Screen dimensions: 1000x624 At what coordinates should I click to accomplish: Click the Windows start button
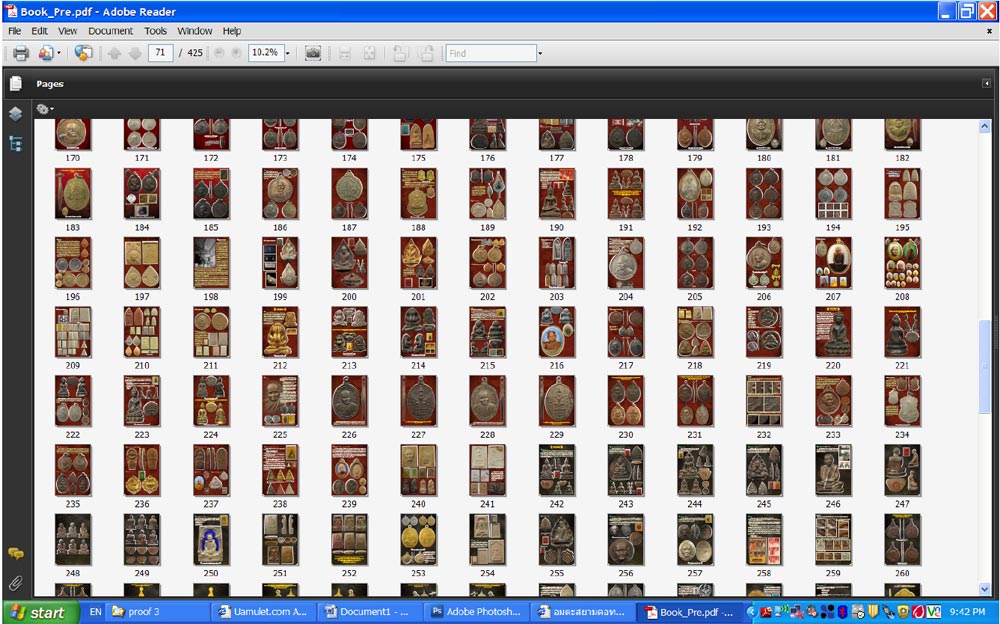tap(38, 612)
